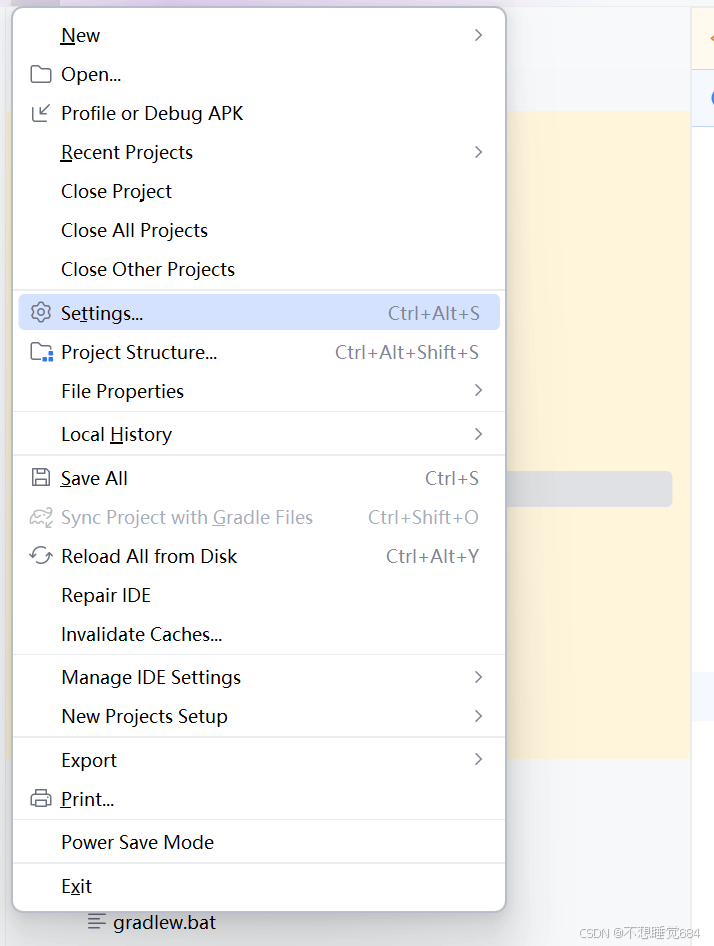Select Exit from the File menu
714x946 pixels.
click(x=76, y=886)
